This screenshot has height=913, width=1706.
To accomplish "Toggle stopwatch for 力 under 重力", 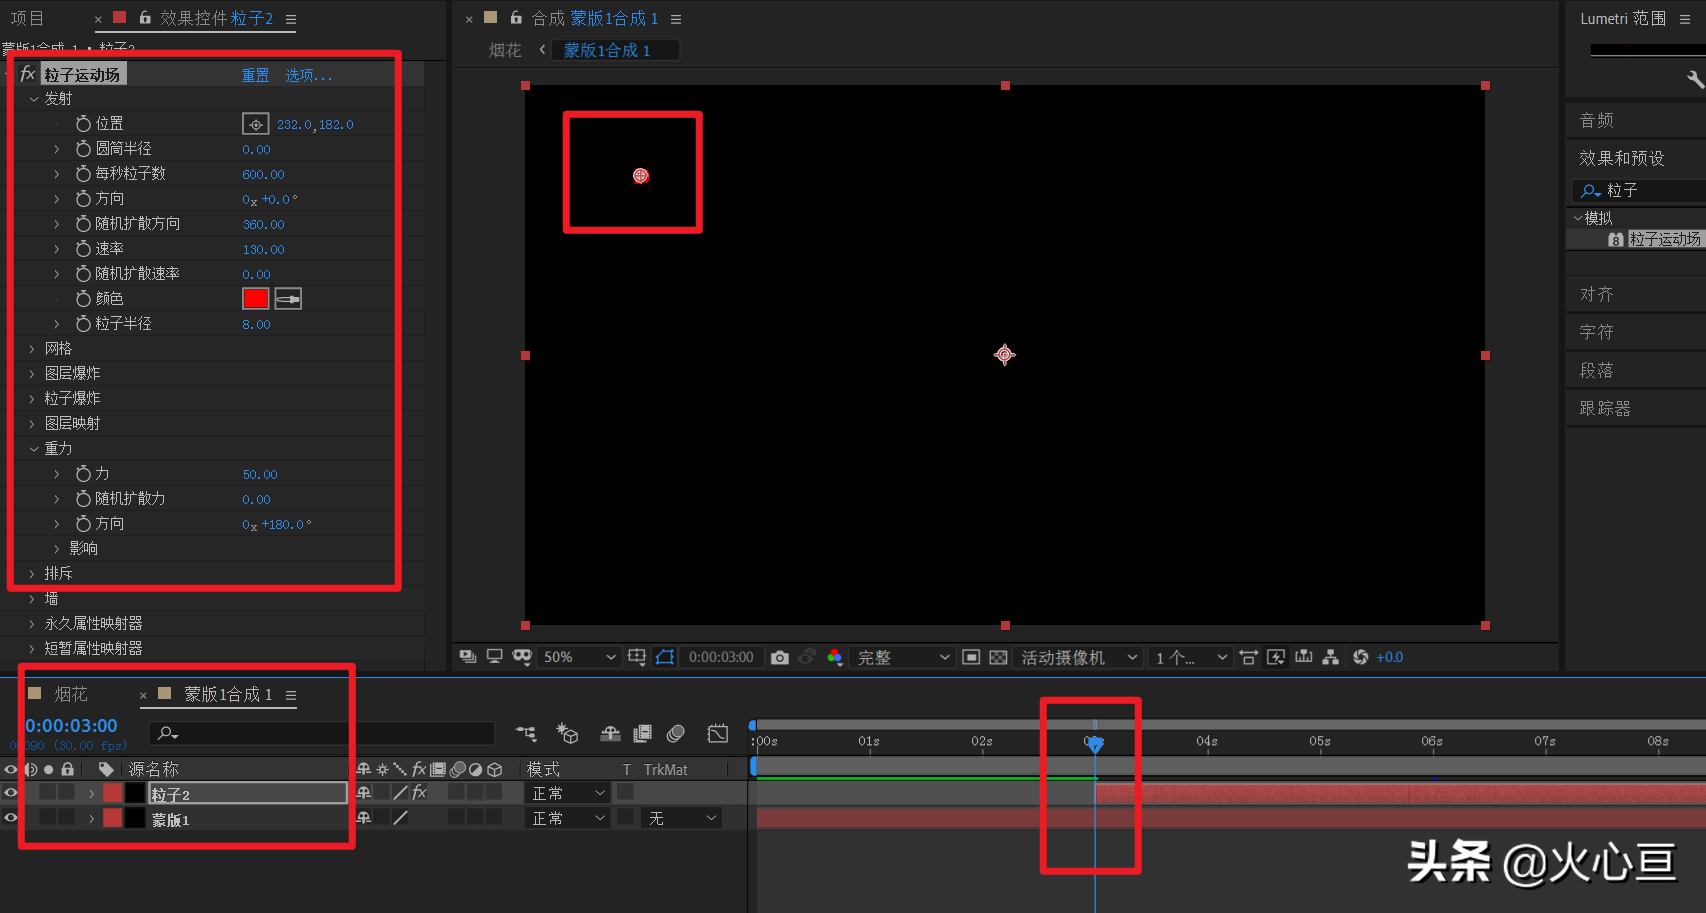I will click(84, 474).
